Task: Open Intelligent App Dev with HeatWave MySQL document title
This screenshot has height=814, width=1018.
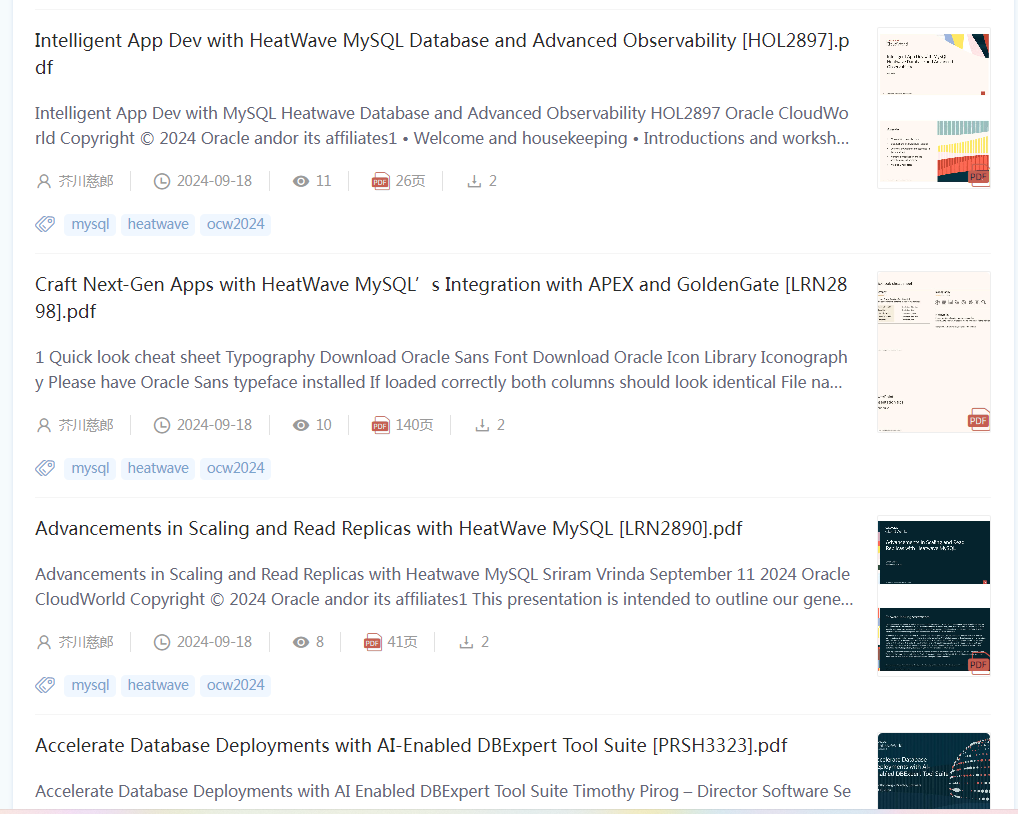Action: (x=442, y=54)
